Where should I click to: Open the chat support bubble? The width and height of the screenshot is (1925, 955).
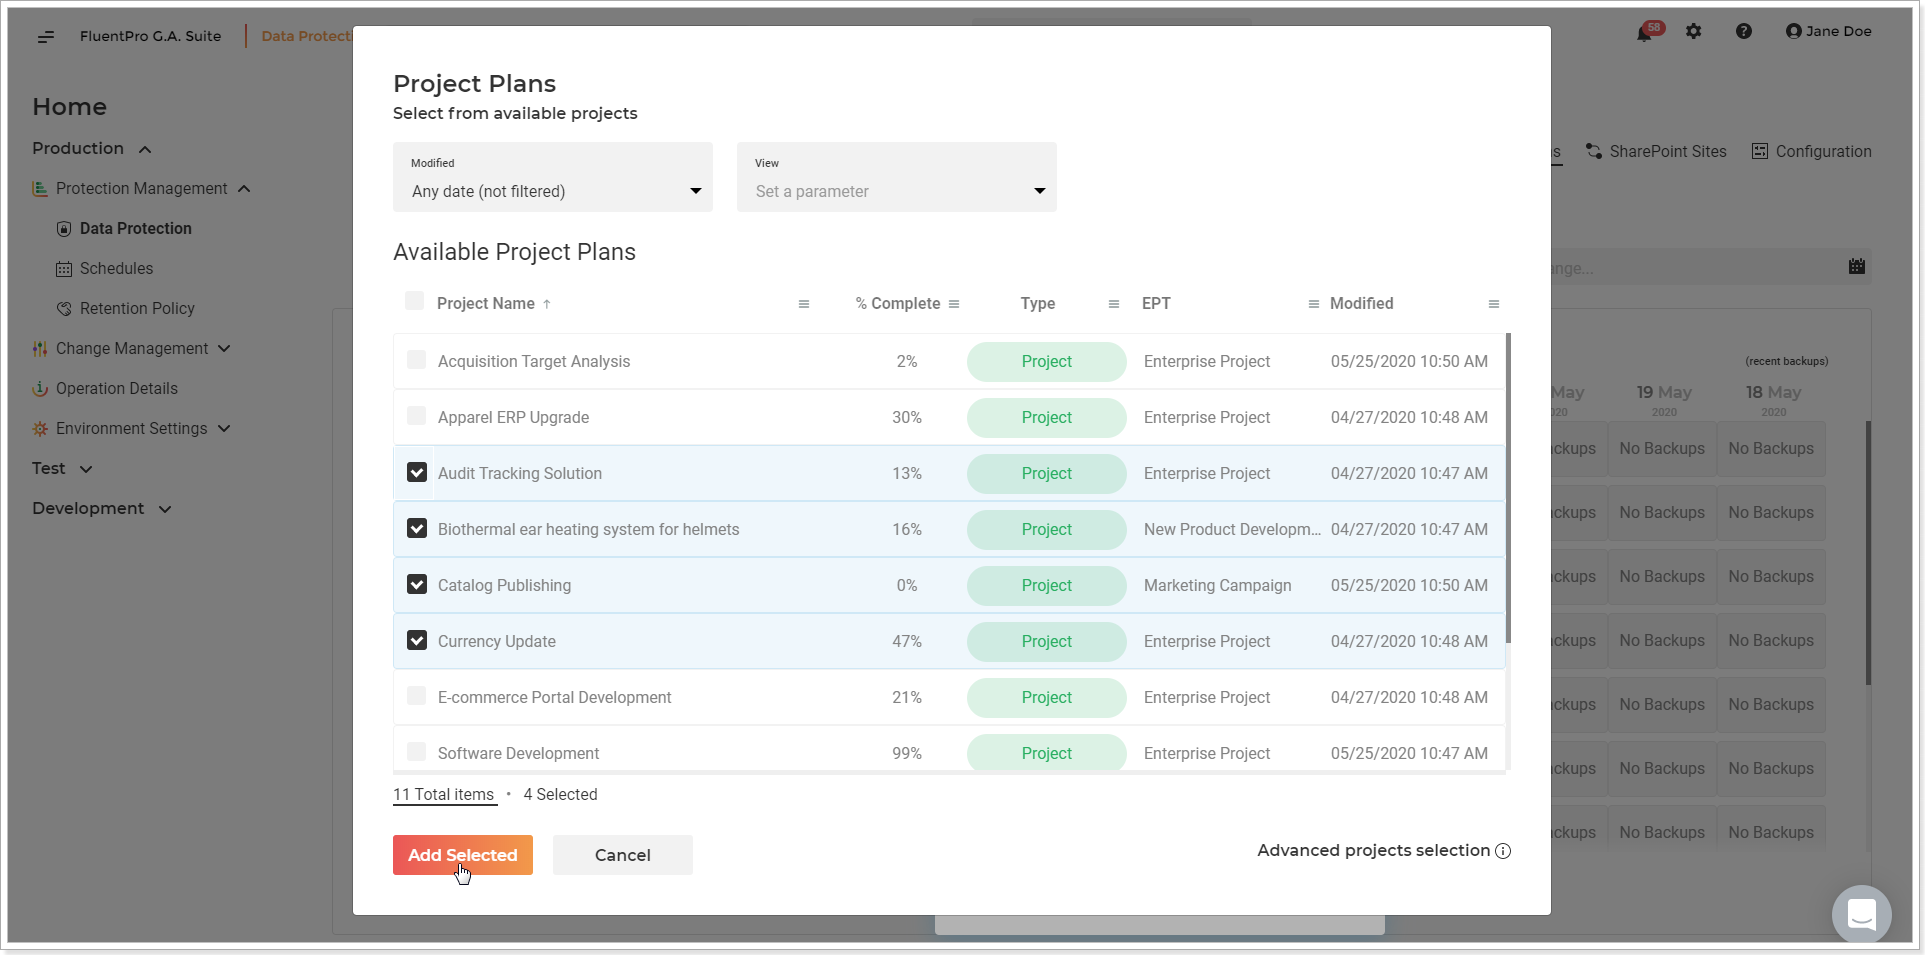click(x=1862, y=914)
